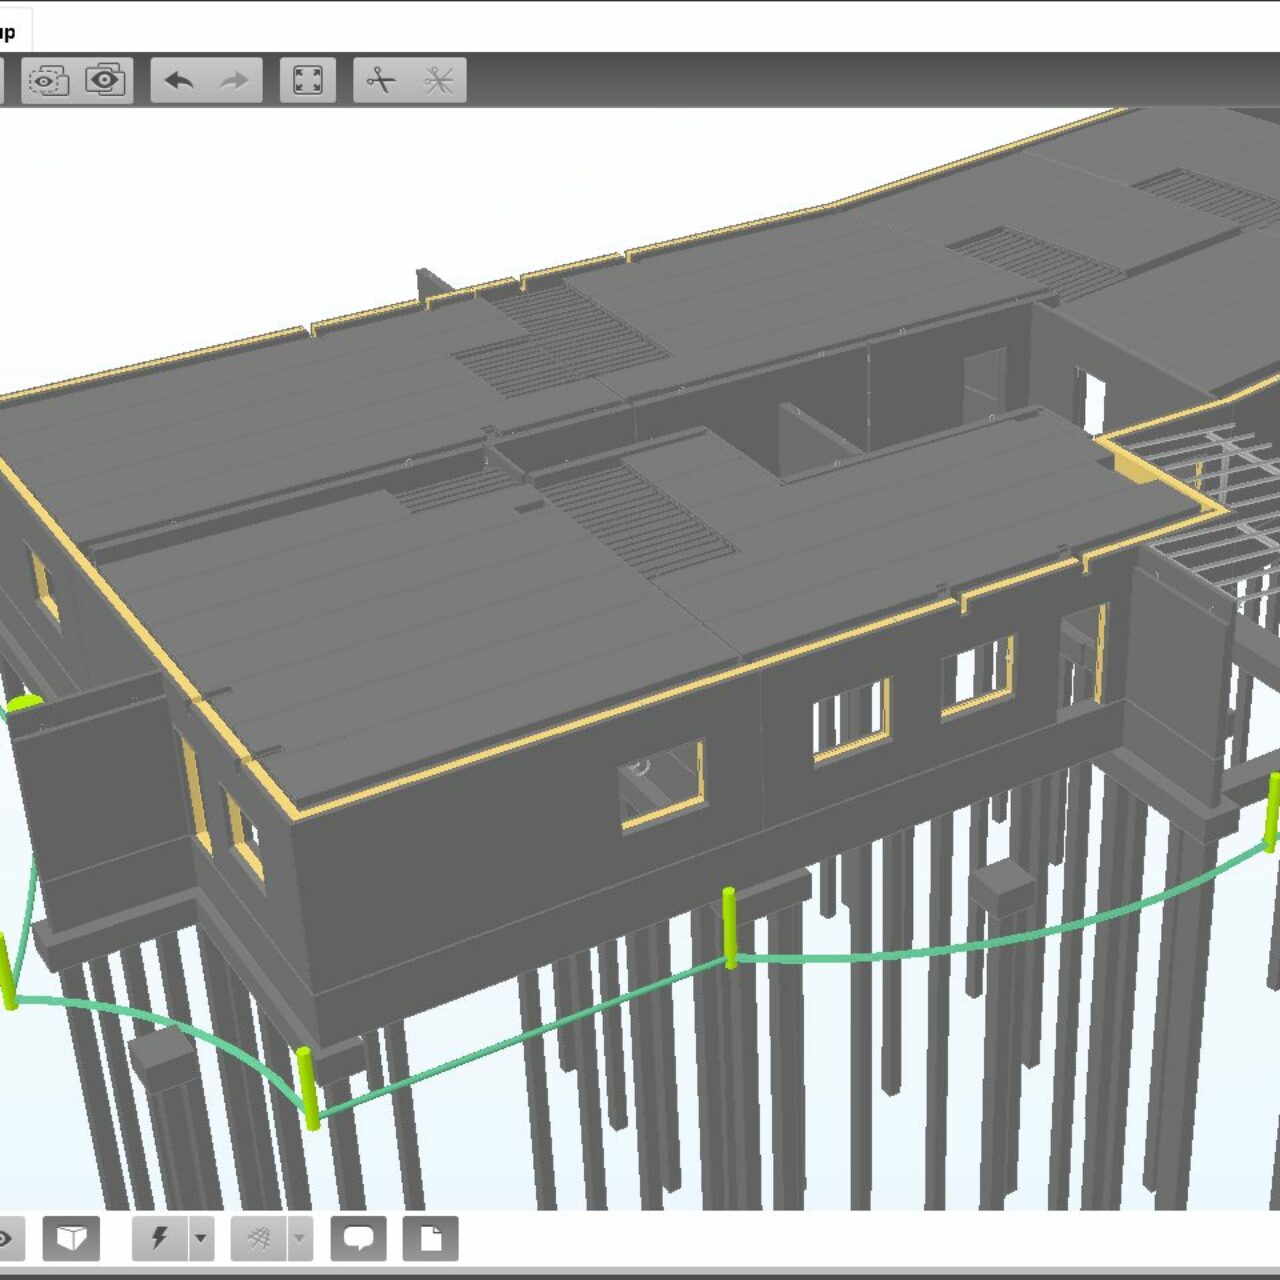This screenshot has height=1280, width=1280.
Task: Fit the model to the screen
Action: [308, 80]
